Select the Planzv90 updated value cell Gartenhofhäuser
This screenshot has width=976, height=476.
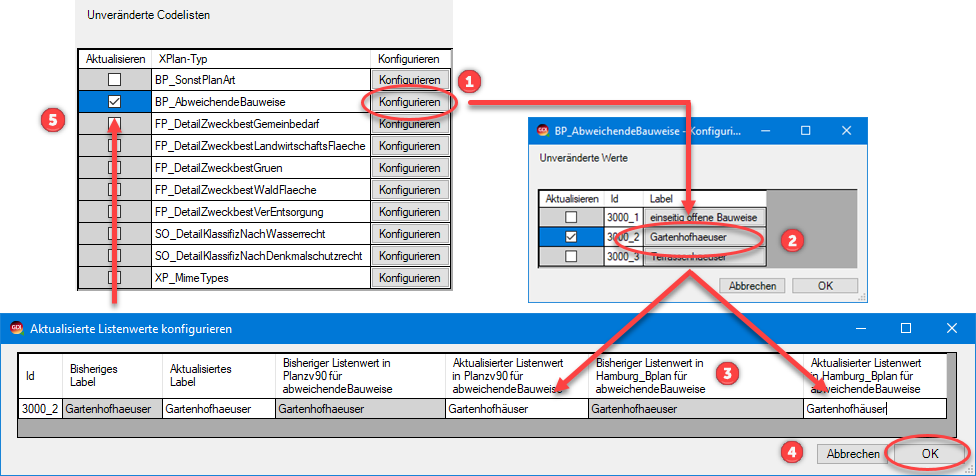(515, 408)
